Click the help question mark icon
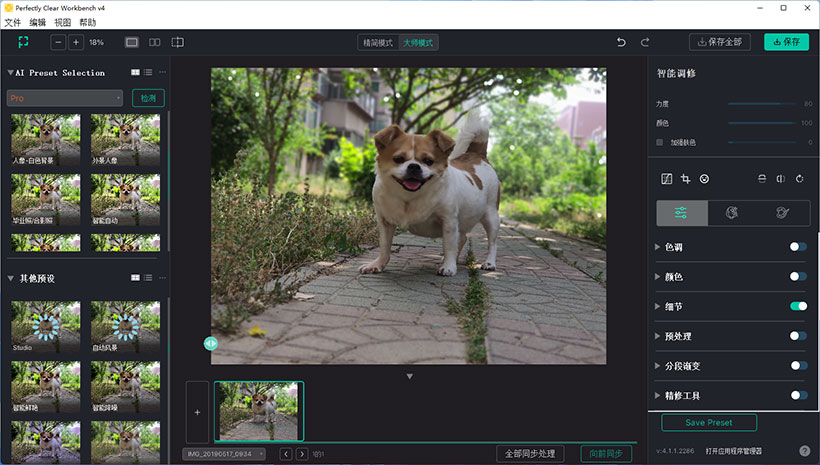 [804, 451]
